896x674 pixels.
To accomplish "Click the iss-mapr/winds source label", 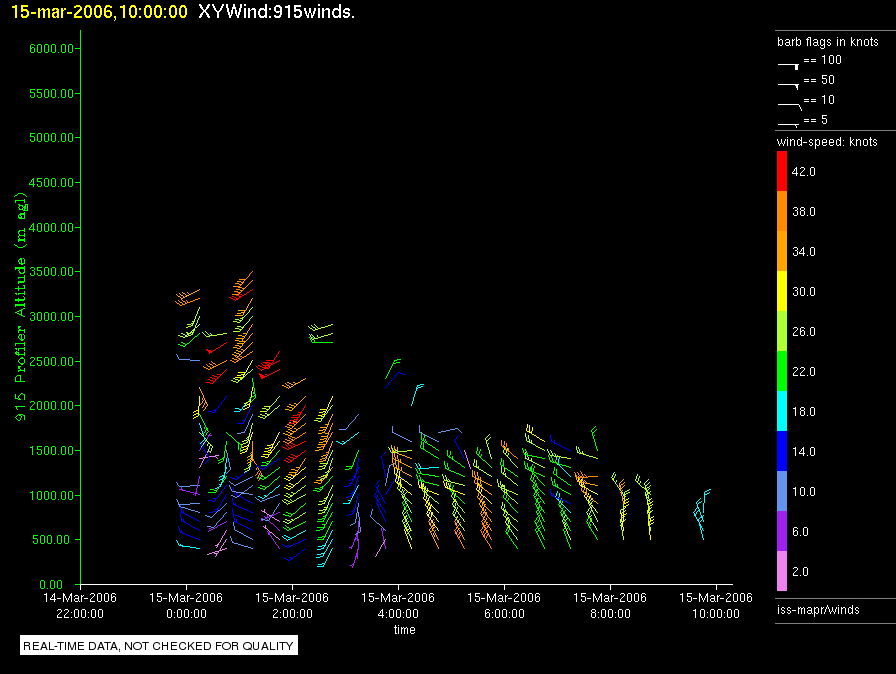I will click(818, 609).
